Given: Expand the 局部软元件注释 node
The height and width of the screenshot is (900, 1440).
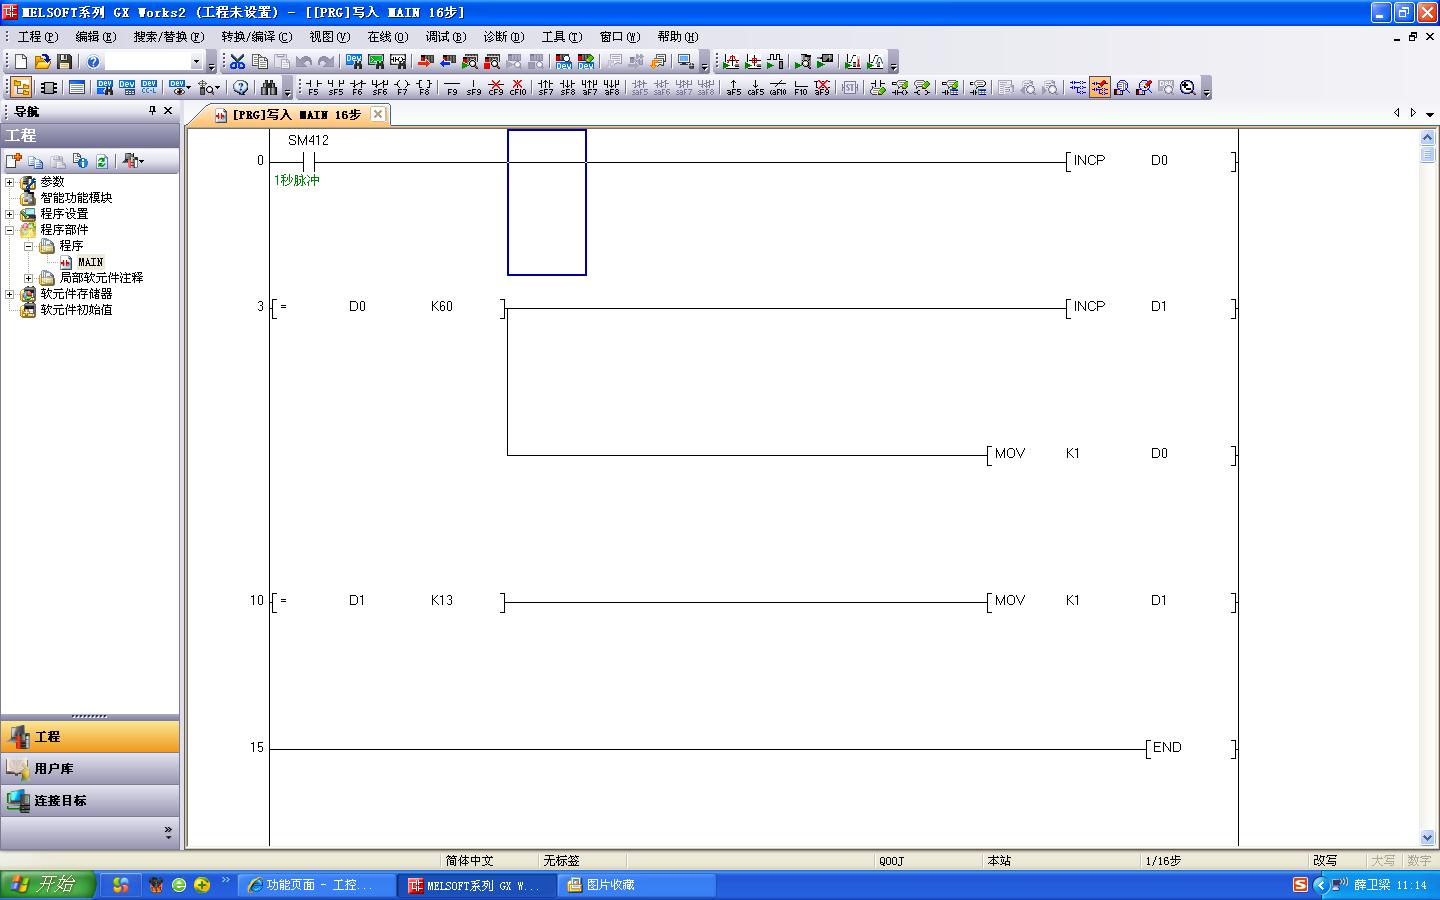Looking at the screenshot, I should [x=29, y=278].
